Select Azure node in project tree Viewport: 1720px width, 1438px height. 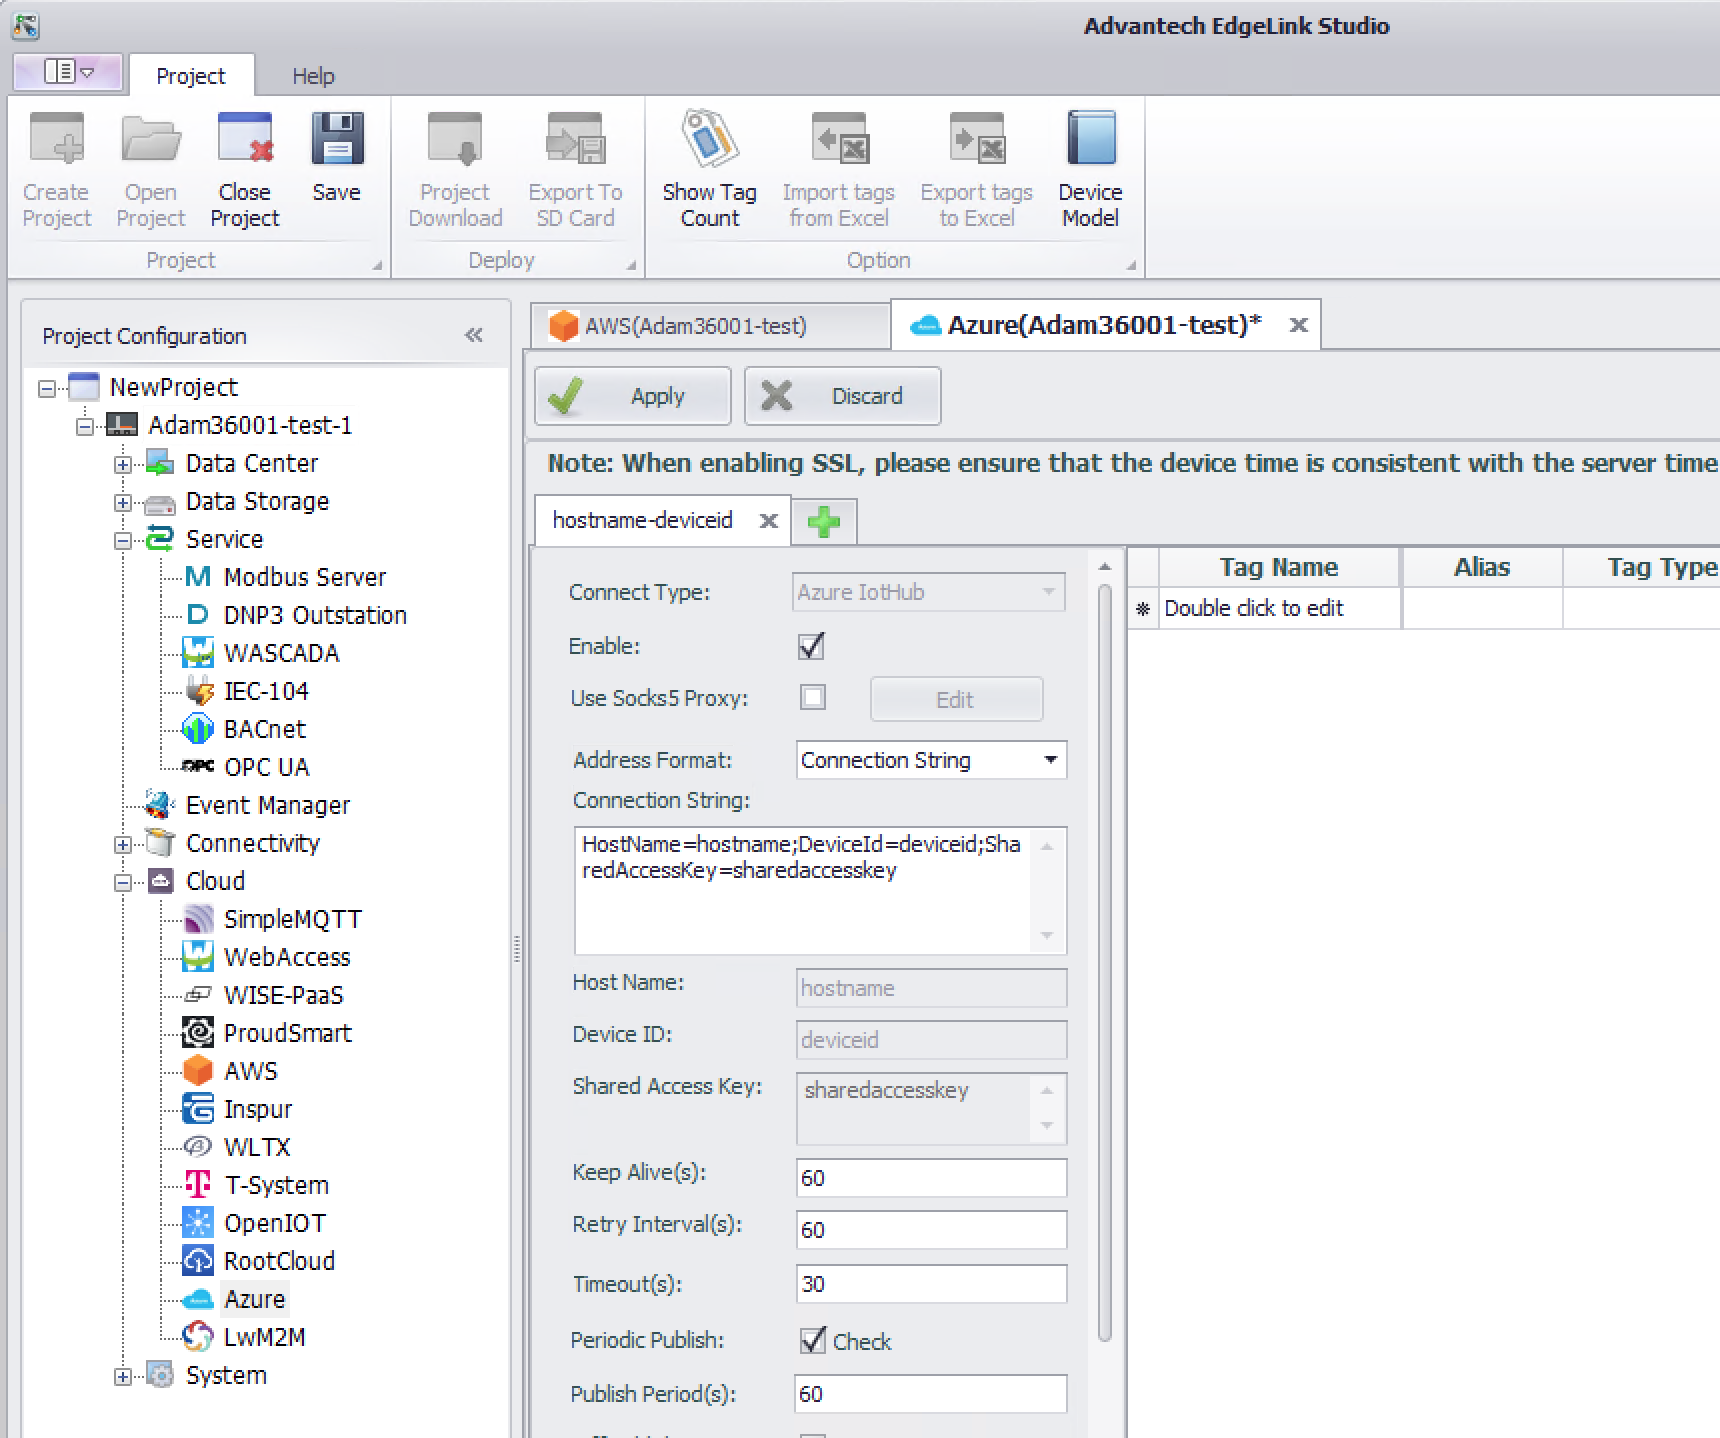(x=254, y=1299)
